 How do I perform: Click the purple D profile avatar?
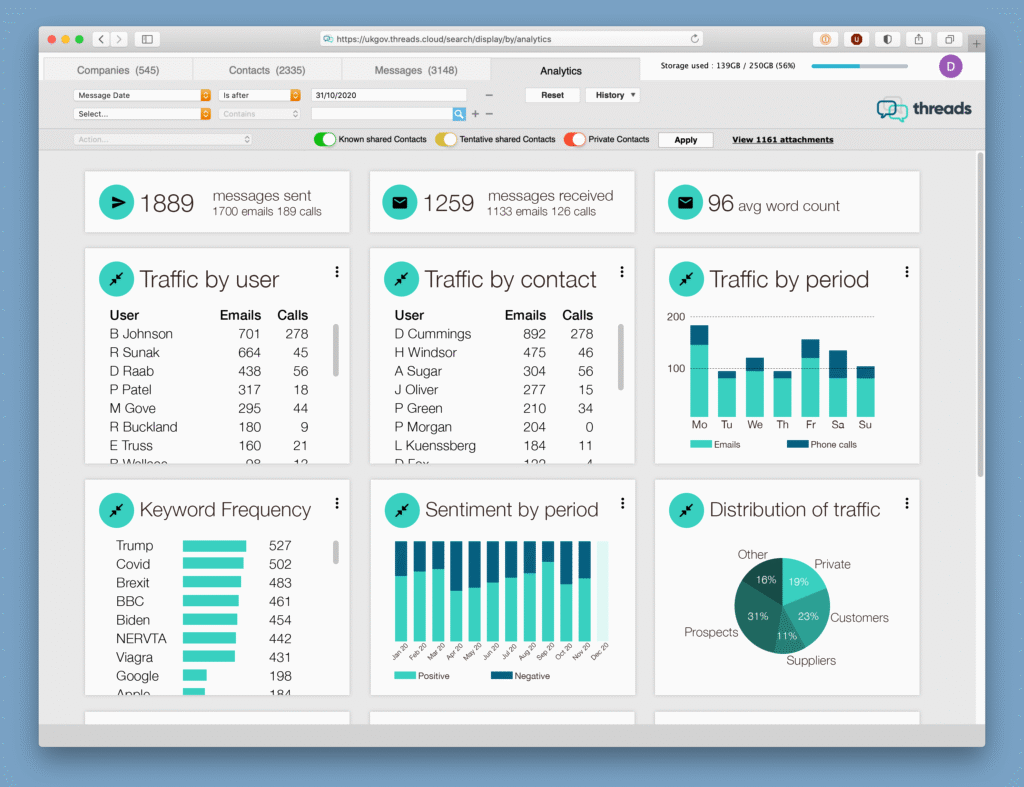(950, 66)
